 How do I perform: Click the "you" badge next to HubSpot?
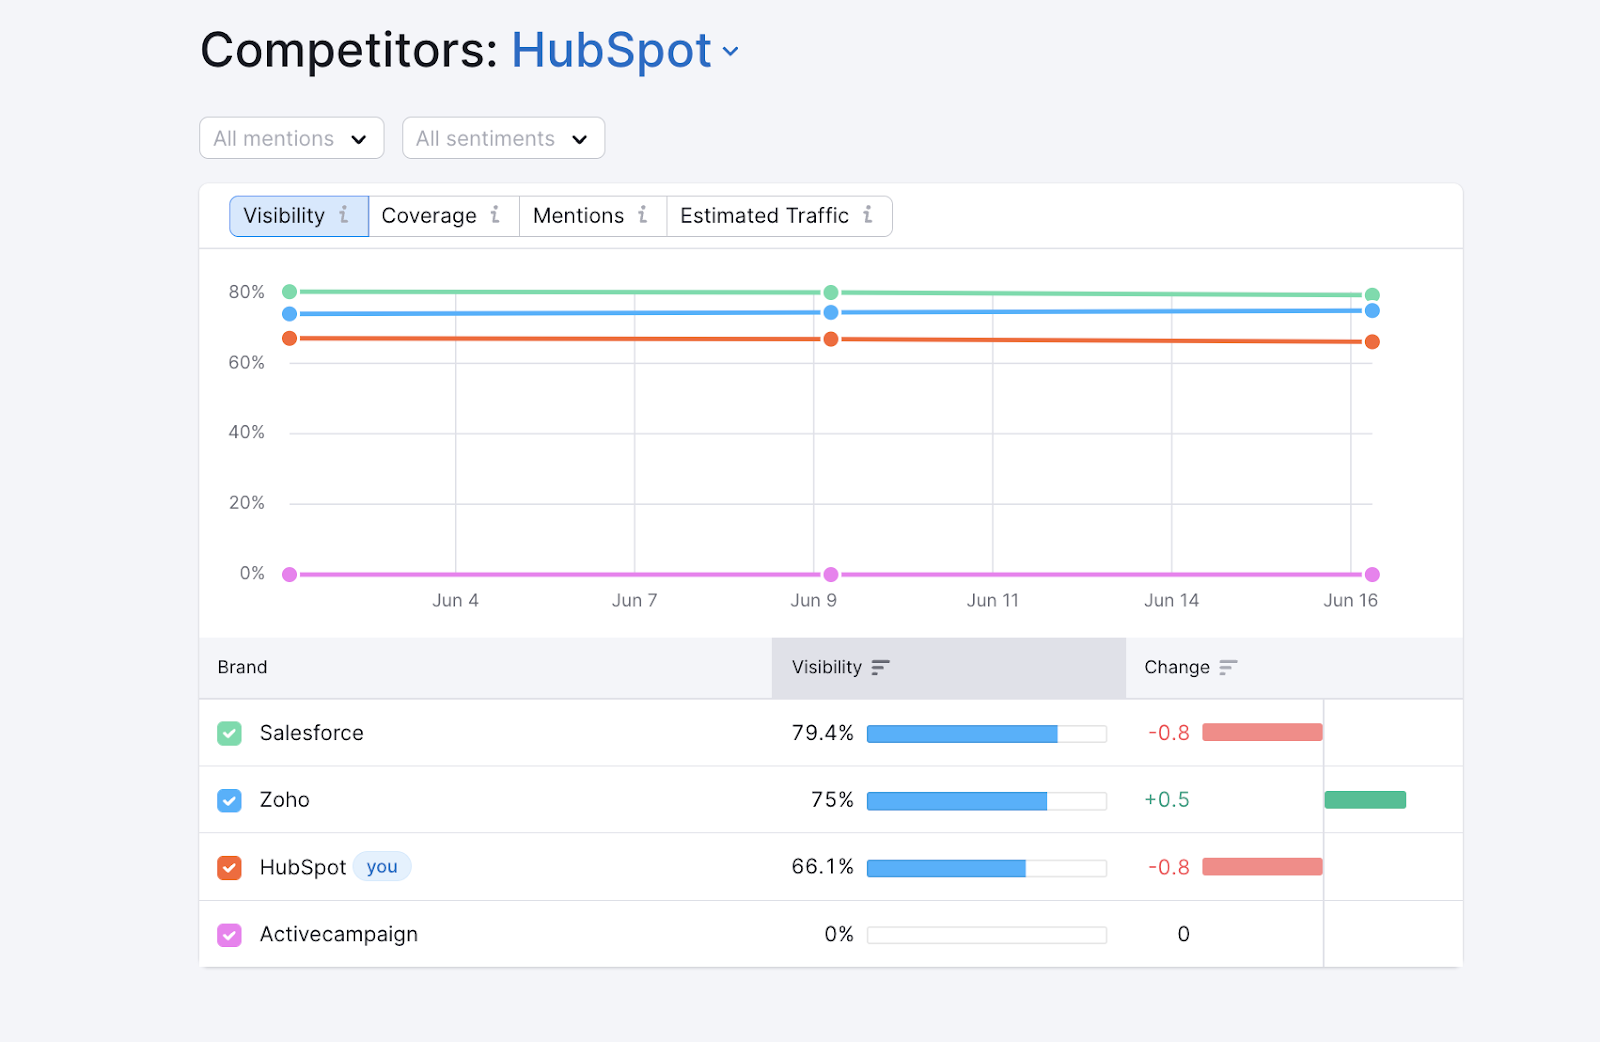(382, 867)
